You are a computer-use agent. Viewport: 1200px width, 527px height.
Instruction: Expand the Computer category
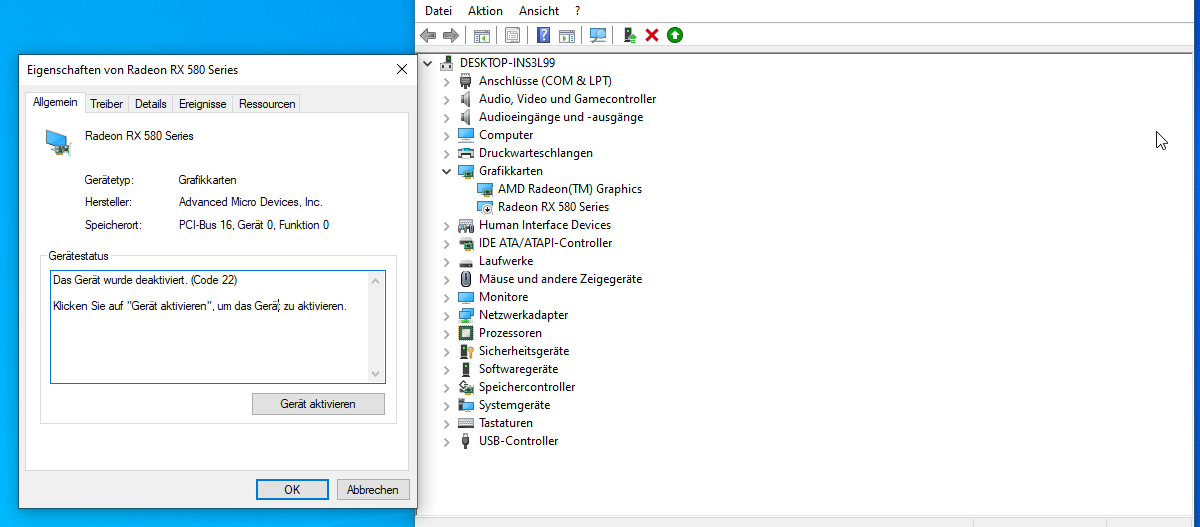pos(447,135)
